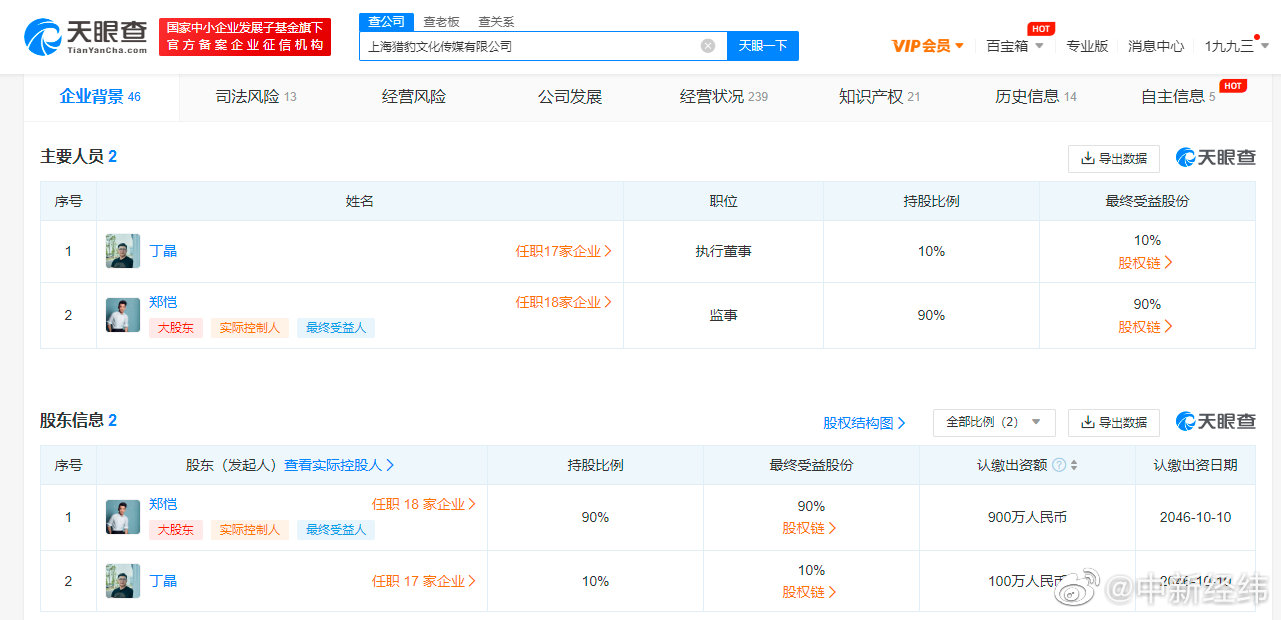
Task: Click the download icon on 主要人员 导出数据 button
Action: coord(1089,158)
